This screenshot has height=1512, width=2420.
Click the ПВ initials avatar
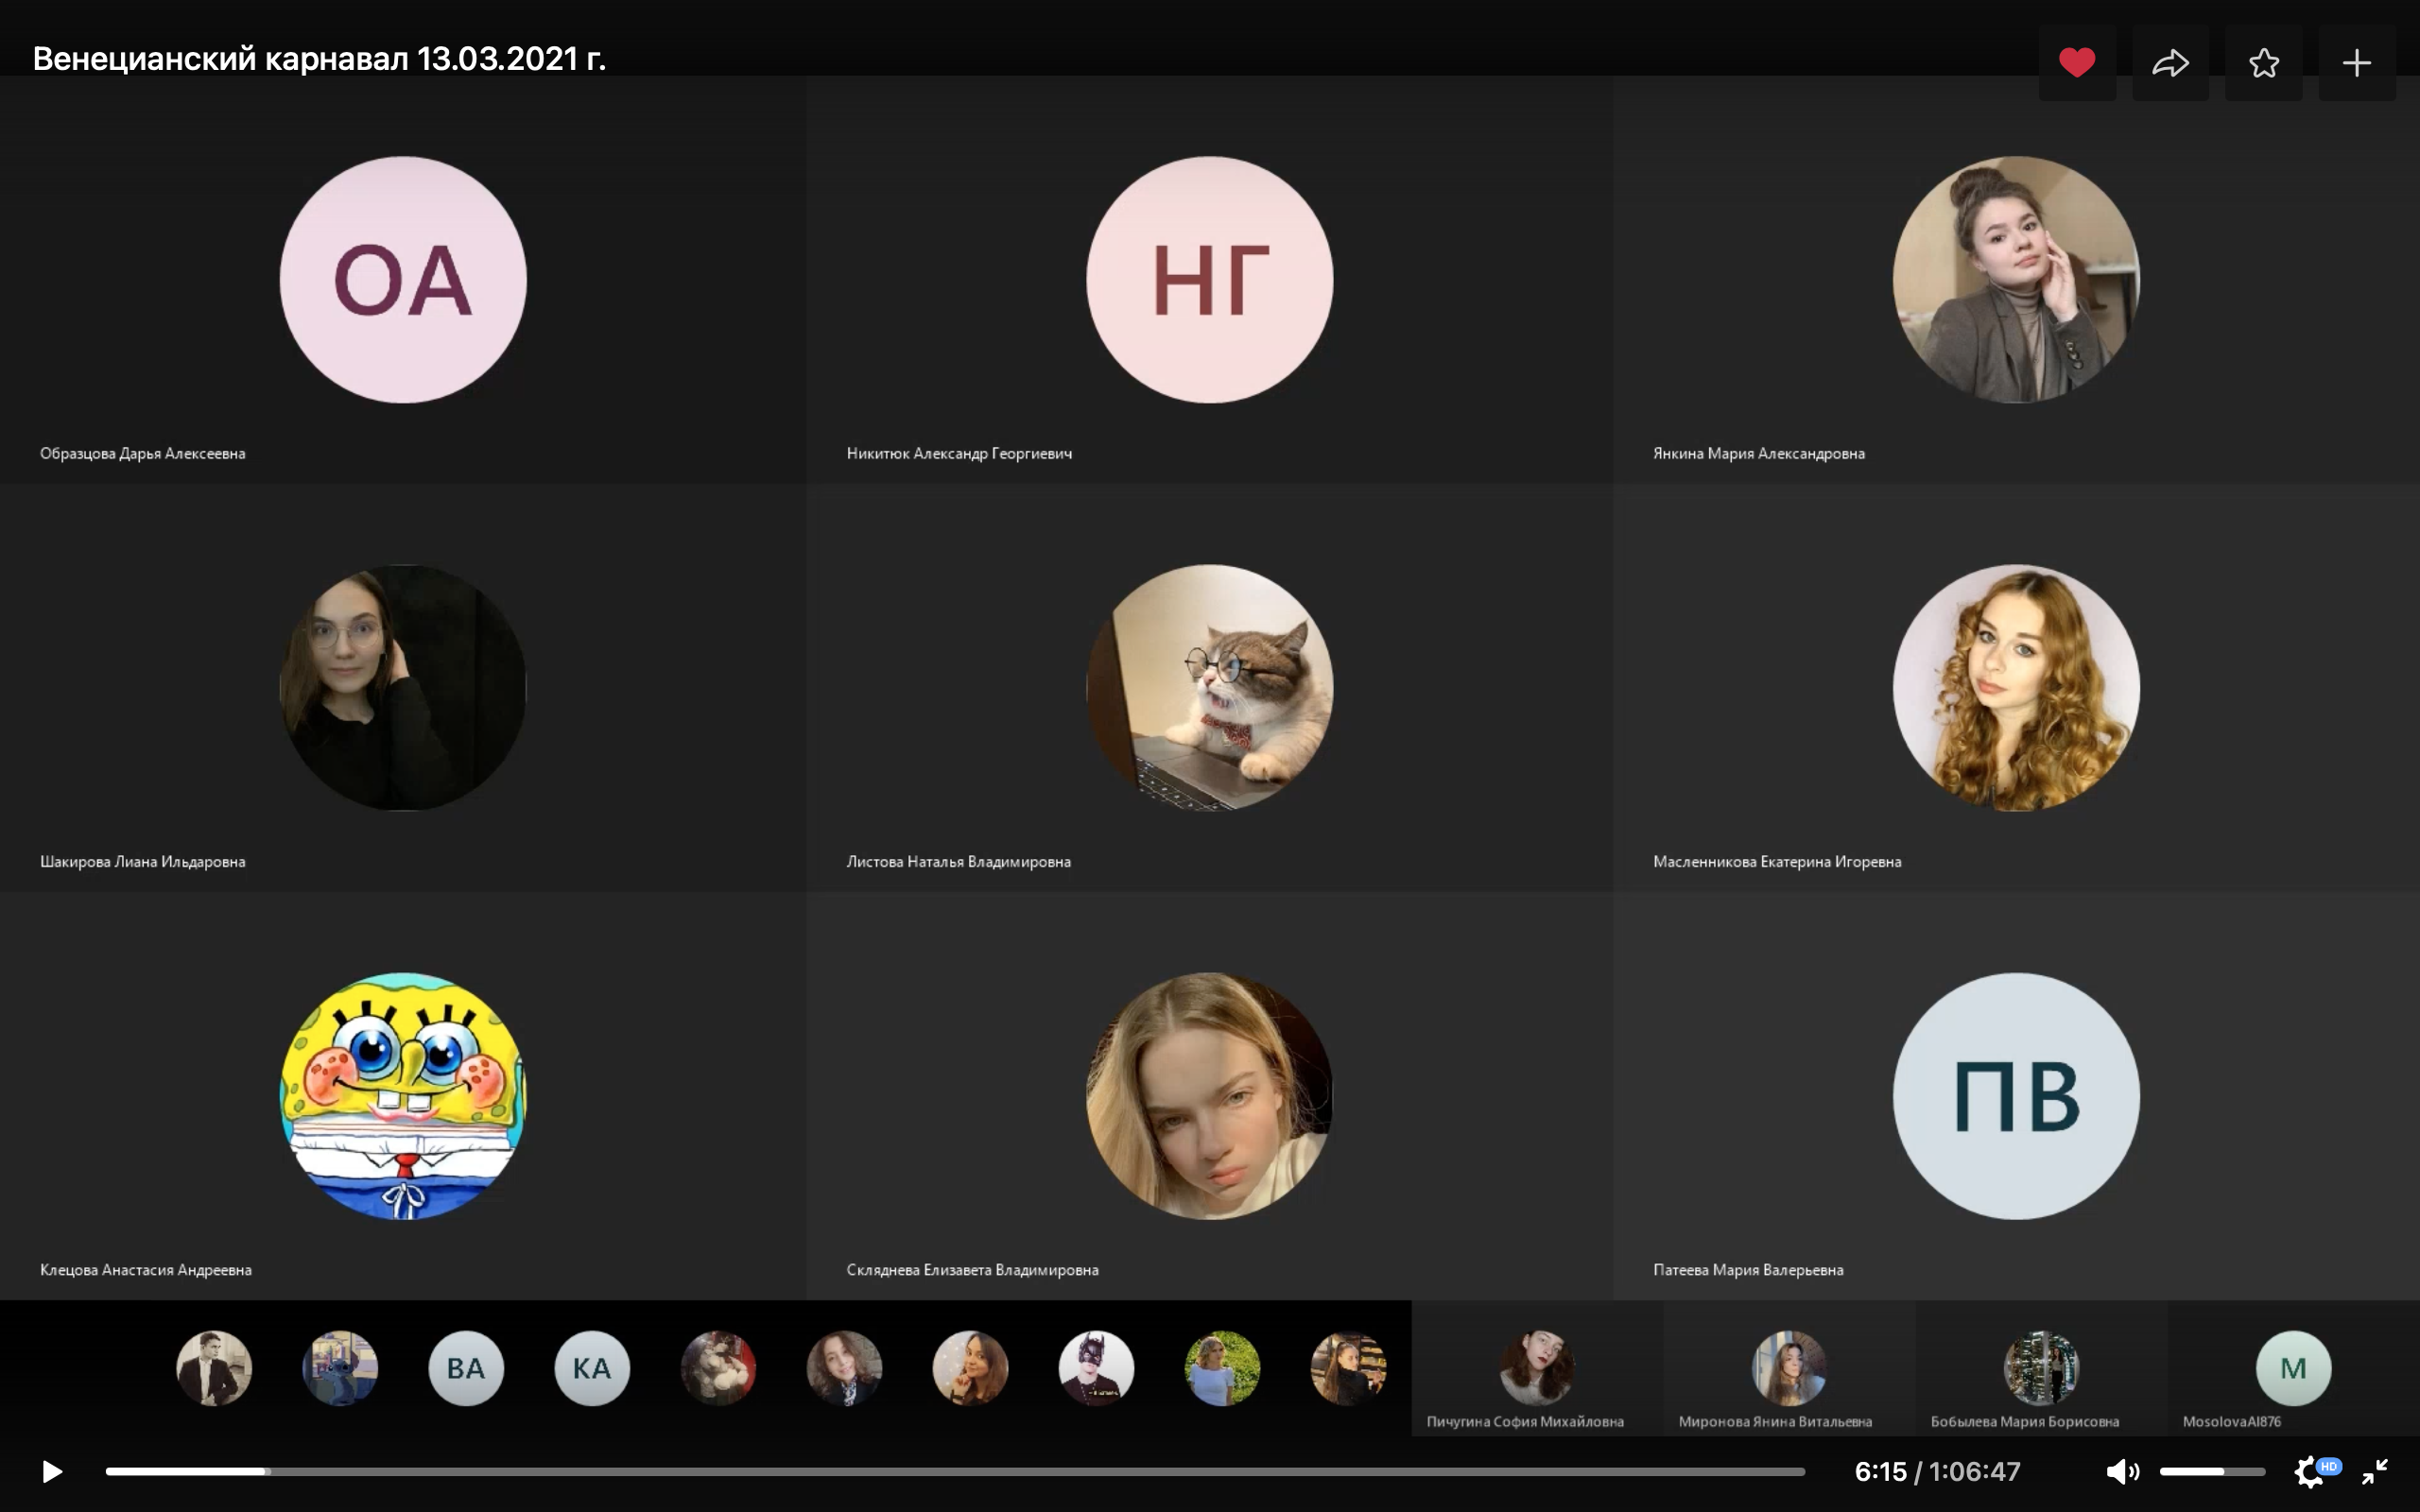click(x=2016, y=1096)
